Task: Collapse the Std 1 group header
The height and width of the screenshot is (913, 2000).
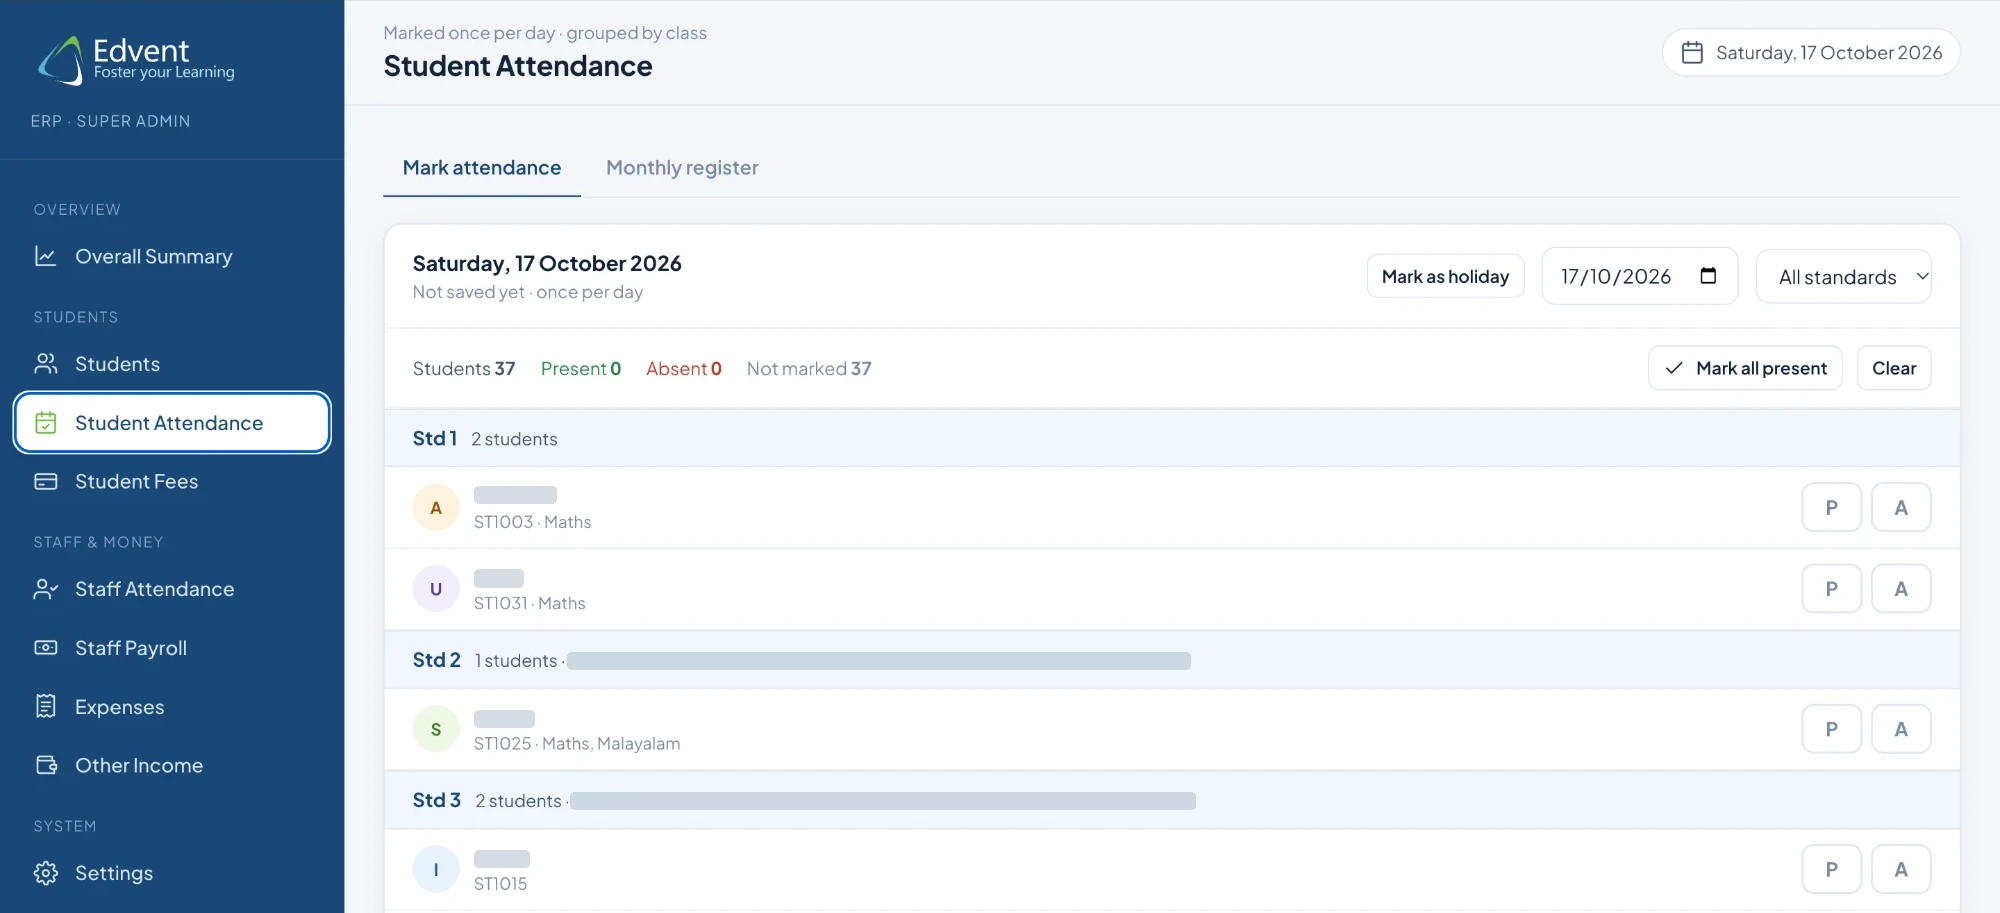Action: [x=1172, y=438]
